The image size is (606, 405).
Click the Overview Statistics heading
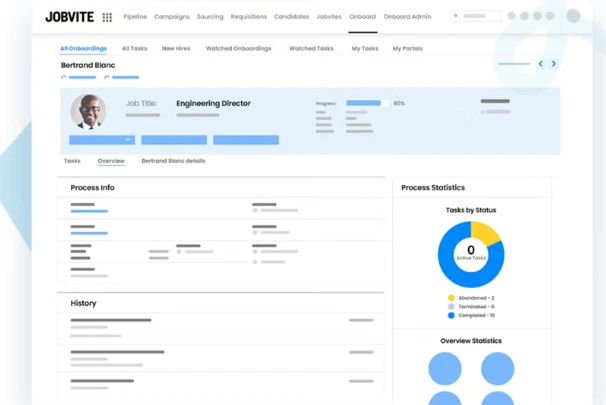pos(471,340)
